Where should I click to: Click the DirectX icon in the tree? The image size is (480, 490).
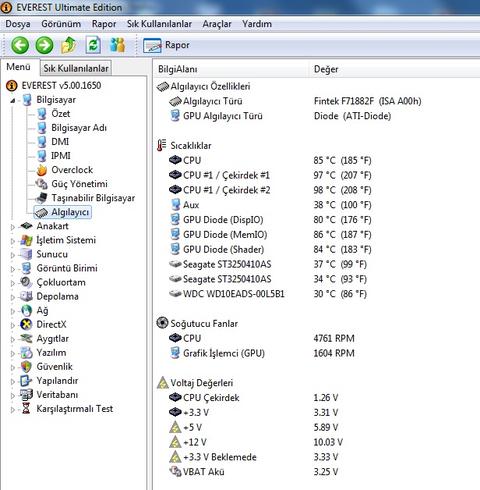point(26,324)
